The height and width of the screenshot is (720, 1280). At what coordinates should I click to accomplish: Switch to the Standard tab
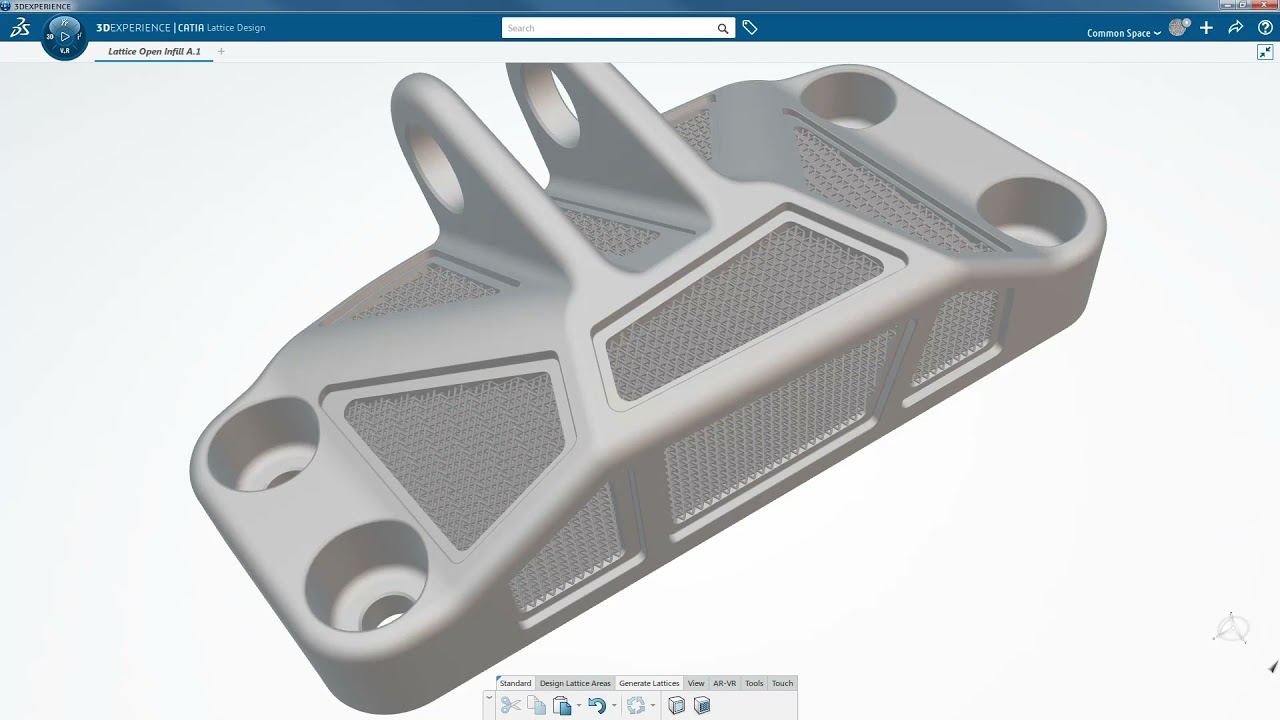(x=515, y=683)
